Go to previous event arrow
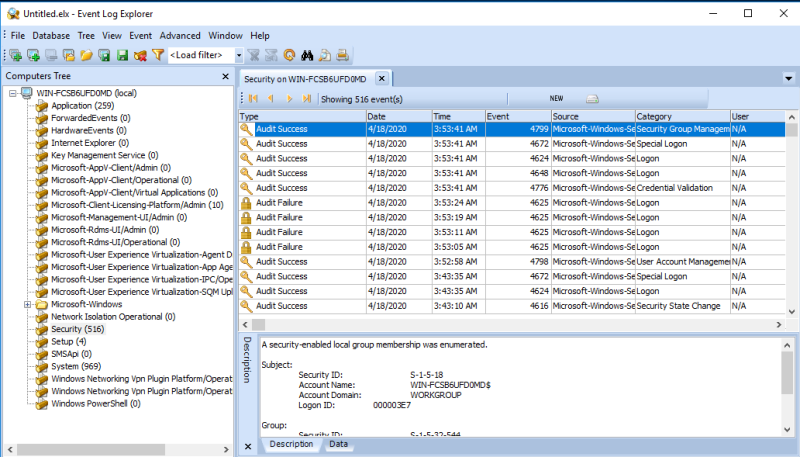The width and height of the screenshot is (800, 457). [x=271, y=98]
